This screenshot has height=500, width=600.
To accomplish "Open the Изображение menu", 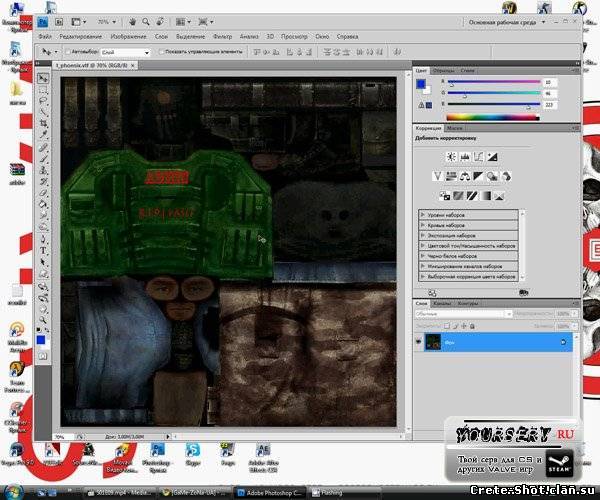I will (128, 37).
